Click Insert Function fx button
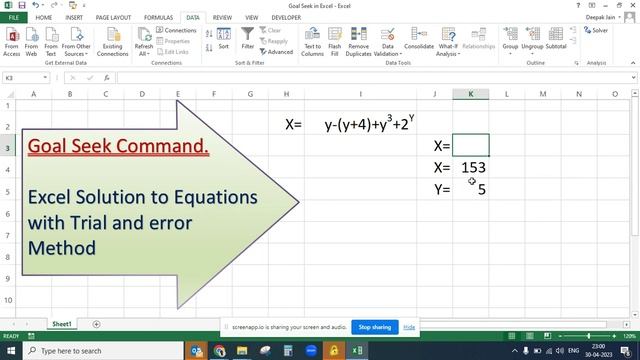 (107, 78)
